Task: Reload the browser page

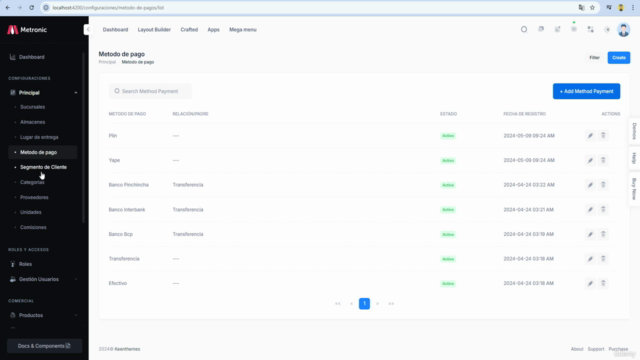Action: pos(31,8)
